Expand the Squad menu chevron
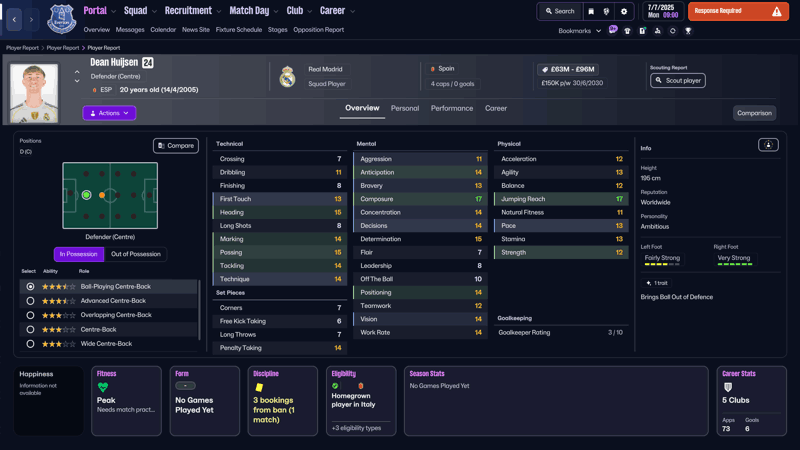800x450 pixels. click(154, 11)
